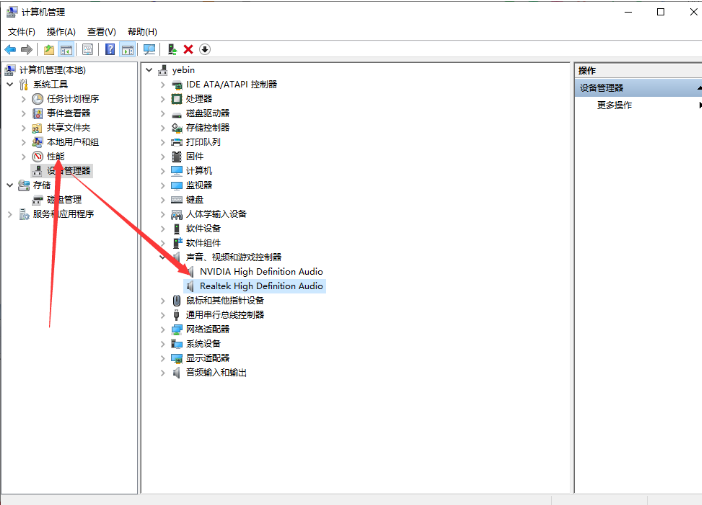Screen dimensions: 702x505
Task: Click the blue question mark help icon
Action: tap(110, 49)
